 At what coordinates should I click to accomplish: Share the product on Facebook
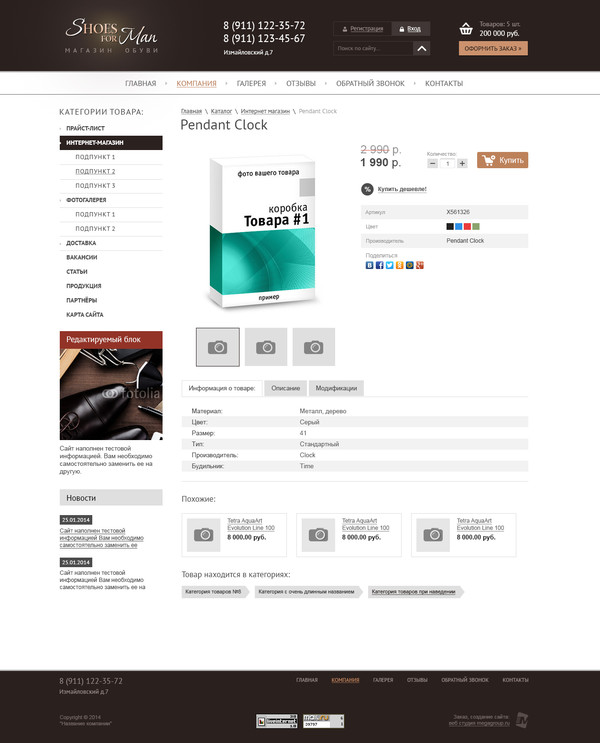point(380,265)
